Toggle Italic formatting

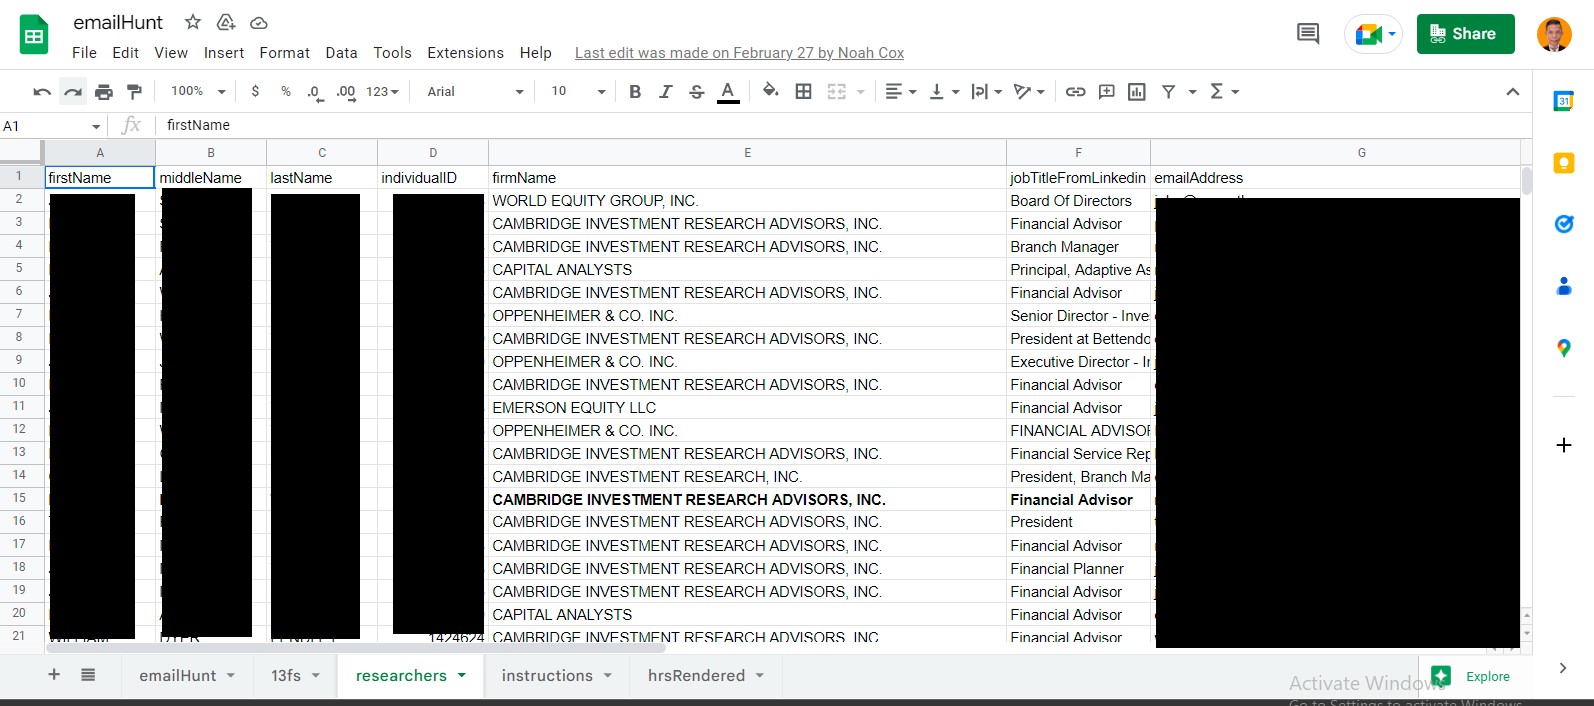click(x=666, y=92)
